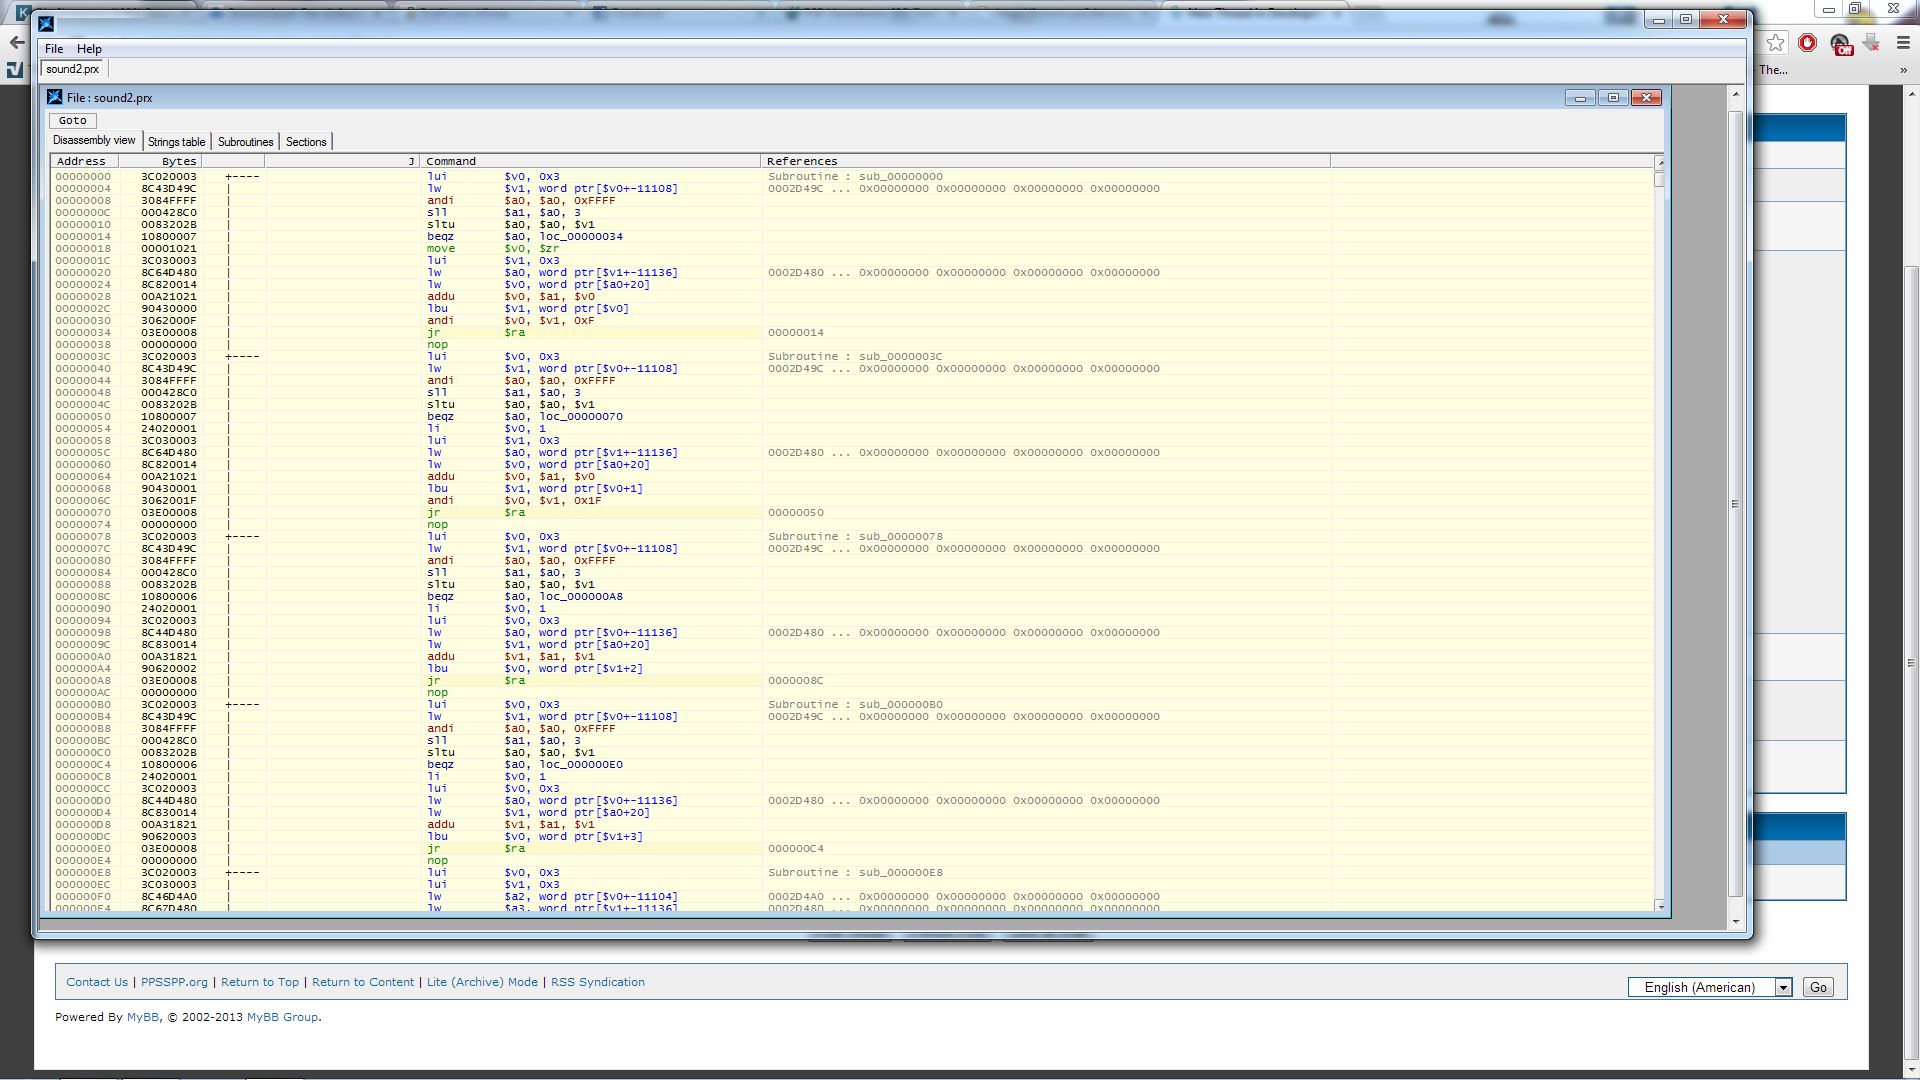Screen dimensions: 1920x1080
Task: Click the gray download arrow extension icon
Action: pyautogui.click(x=1871, y=42)
